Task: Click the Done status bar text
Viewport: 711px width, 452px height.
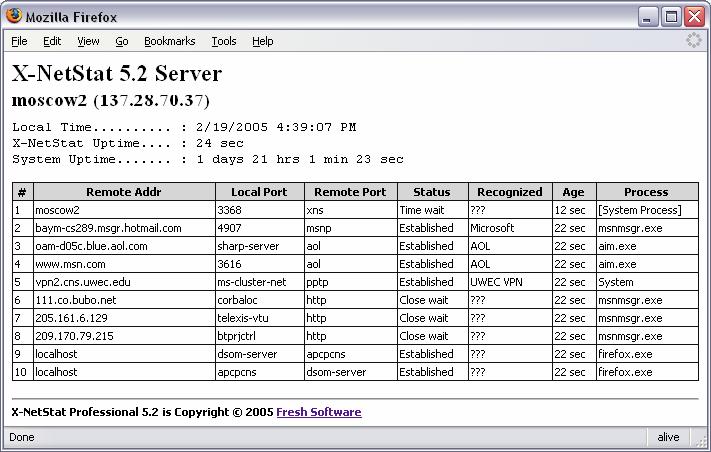Action: [22, 437]
